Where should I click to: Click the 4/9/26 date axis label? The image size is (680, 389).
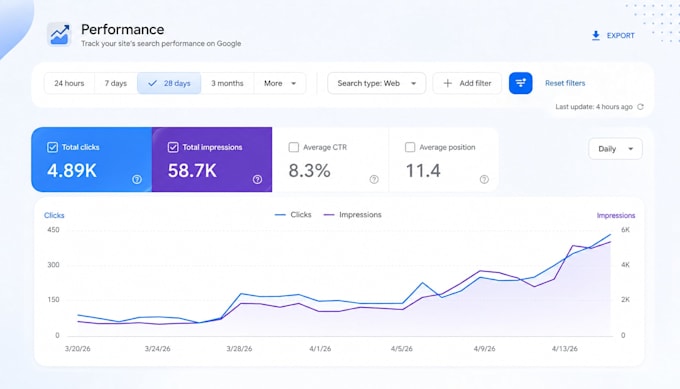click(x=484, y=349)
